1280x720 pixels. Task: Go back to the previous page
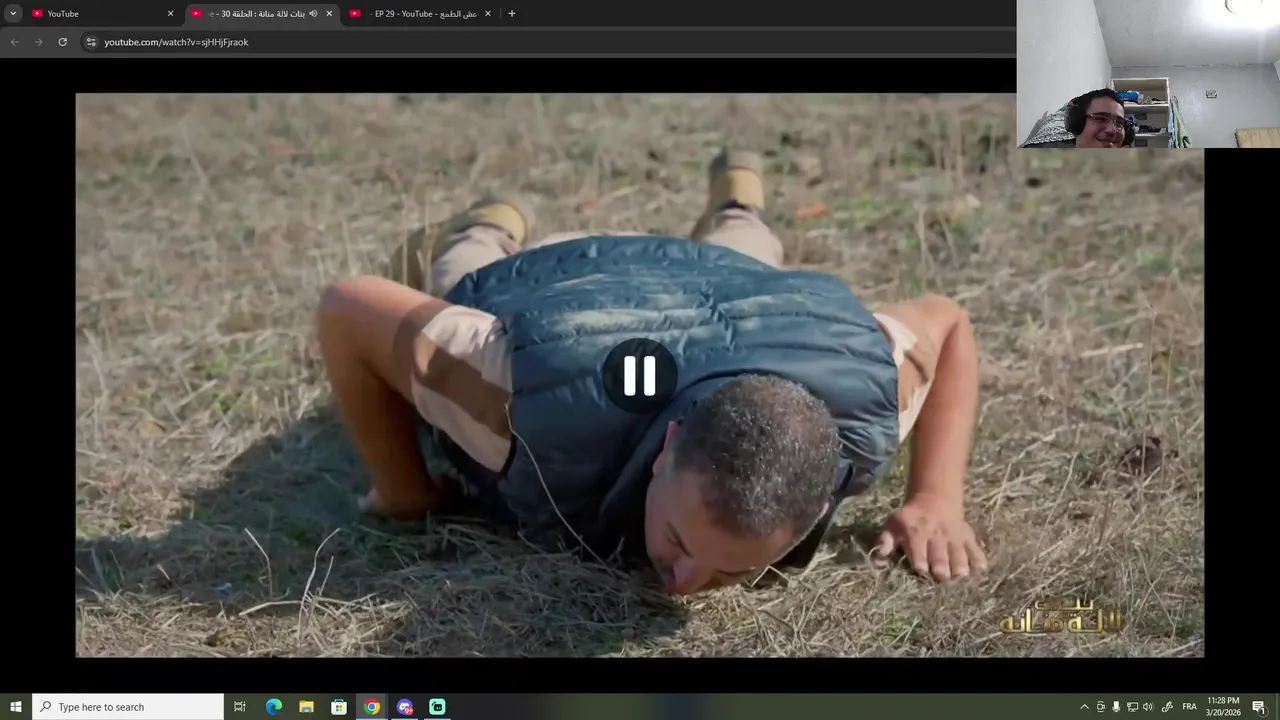[15, 42]
